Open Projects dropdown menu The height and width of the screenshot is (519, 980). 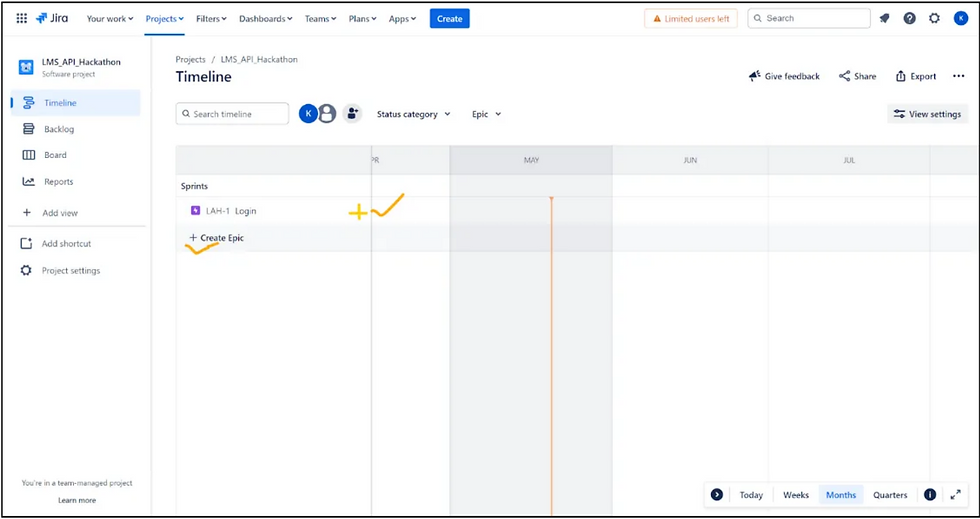click(164, 19)
